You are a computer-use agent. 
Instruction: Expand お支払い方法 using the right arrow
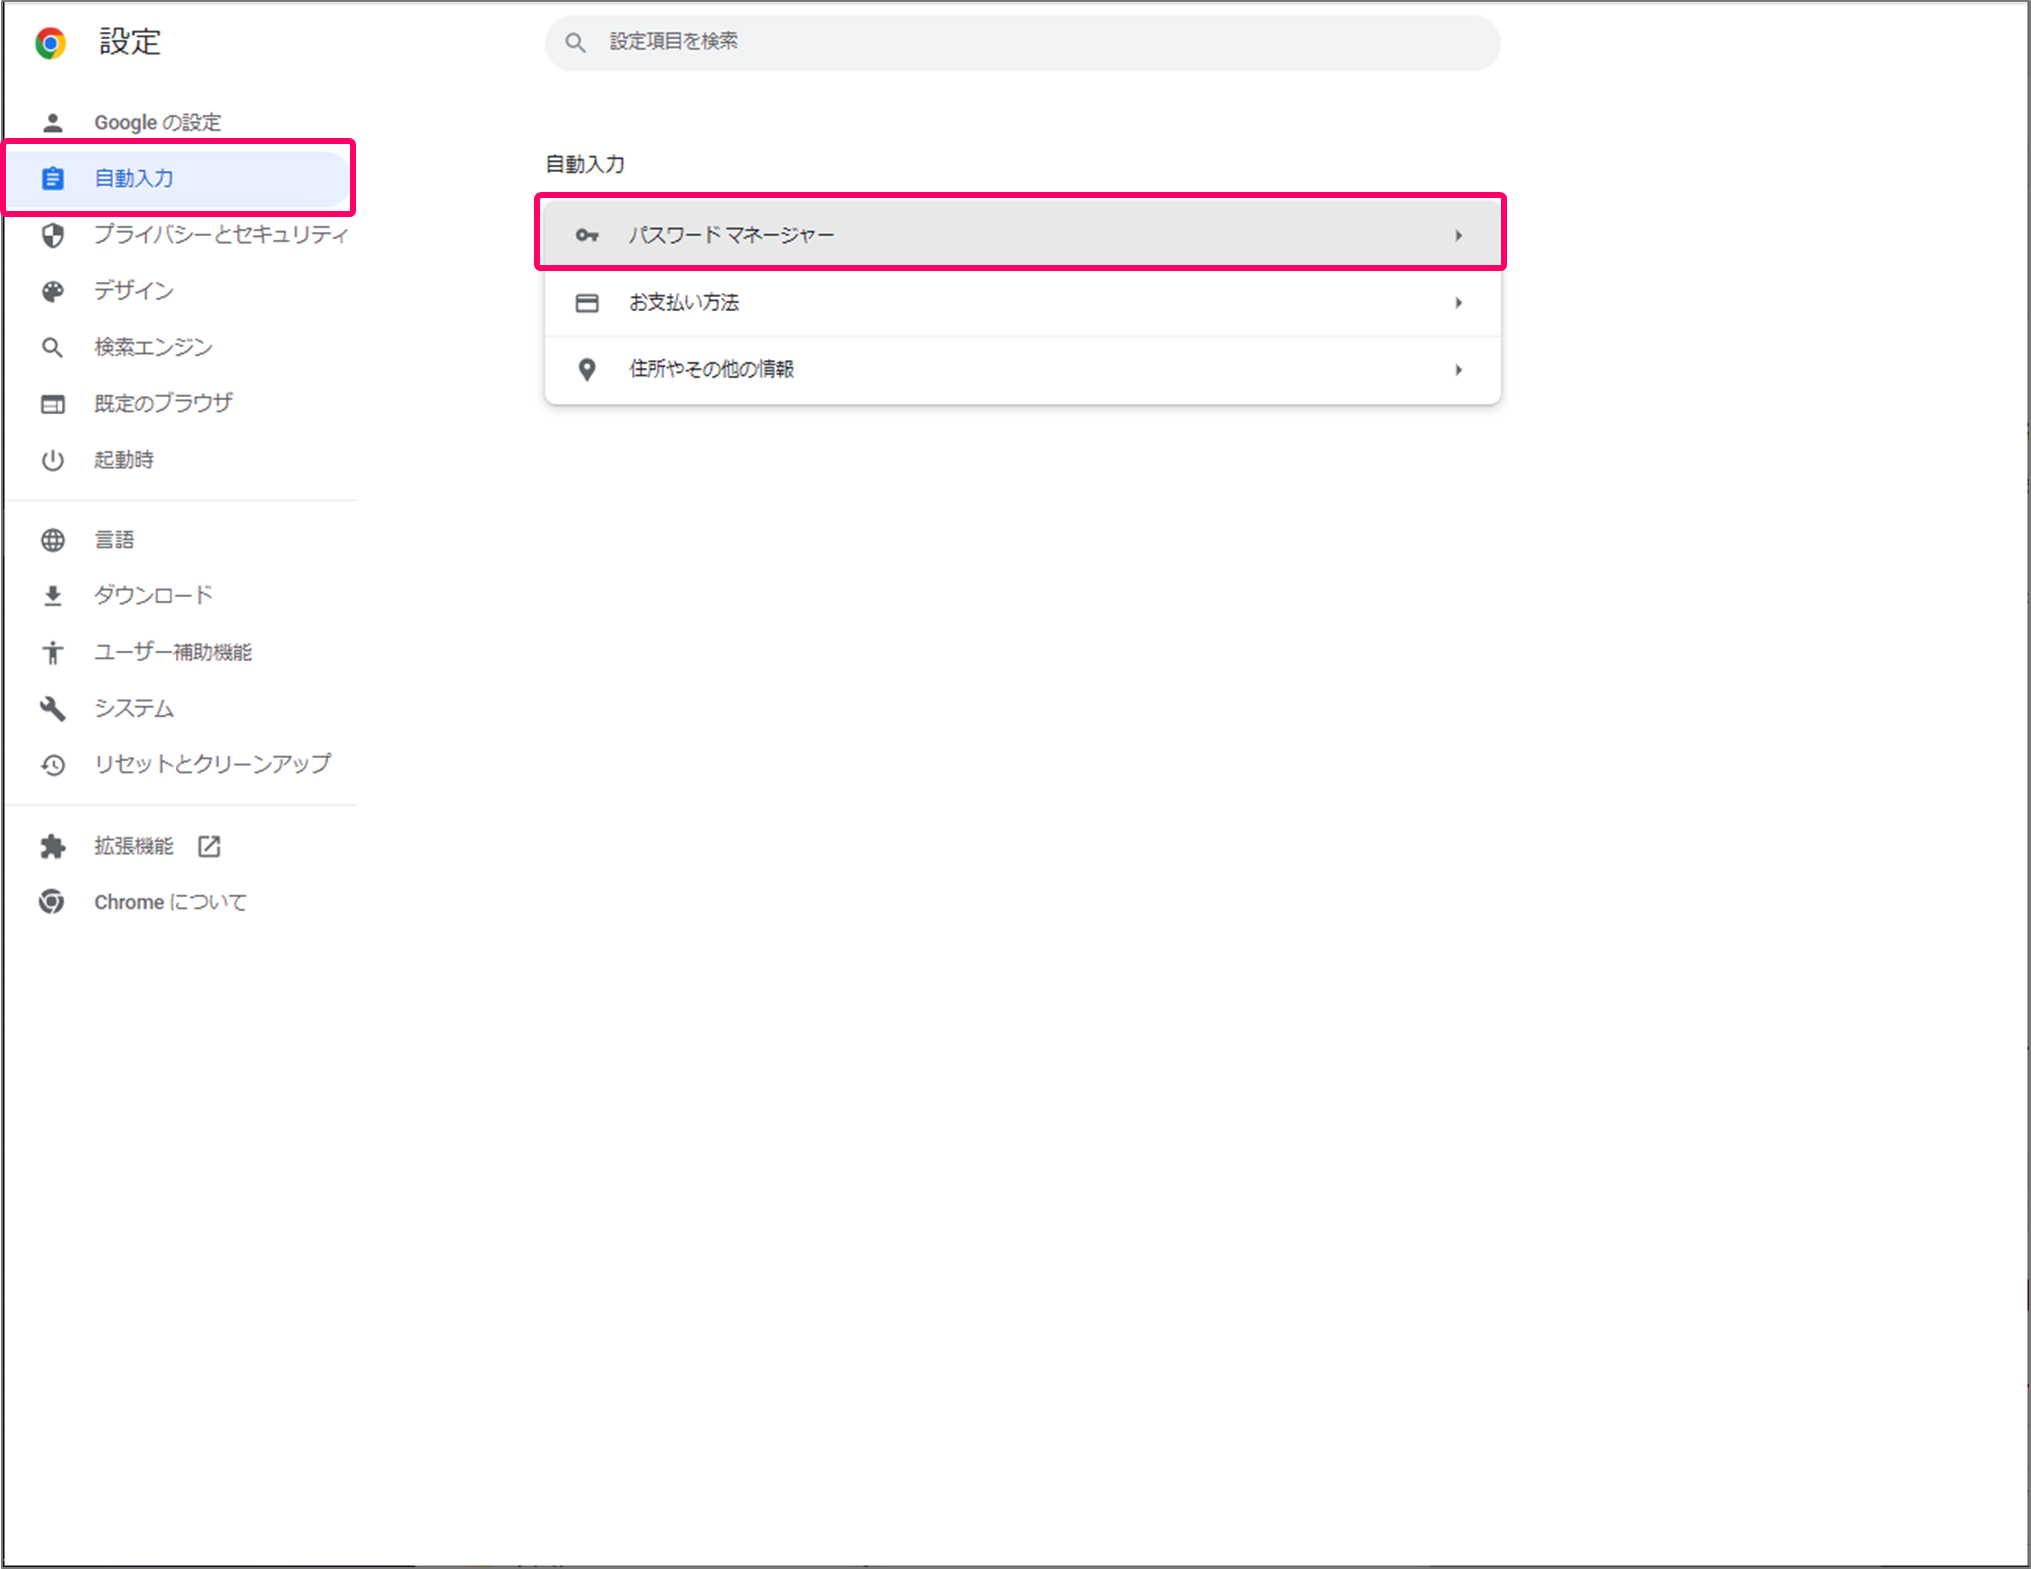coord(1458,303)
